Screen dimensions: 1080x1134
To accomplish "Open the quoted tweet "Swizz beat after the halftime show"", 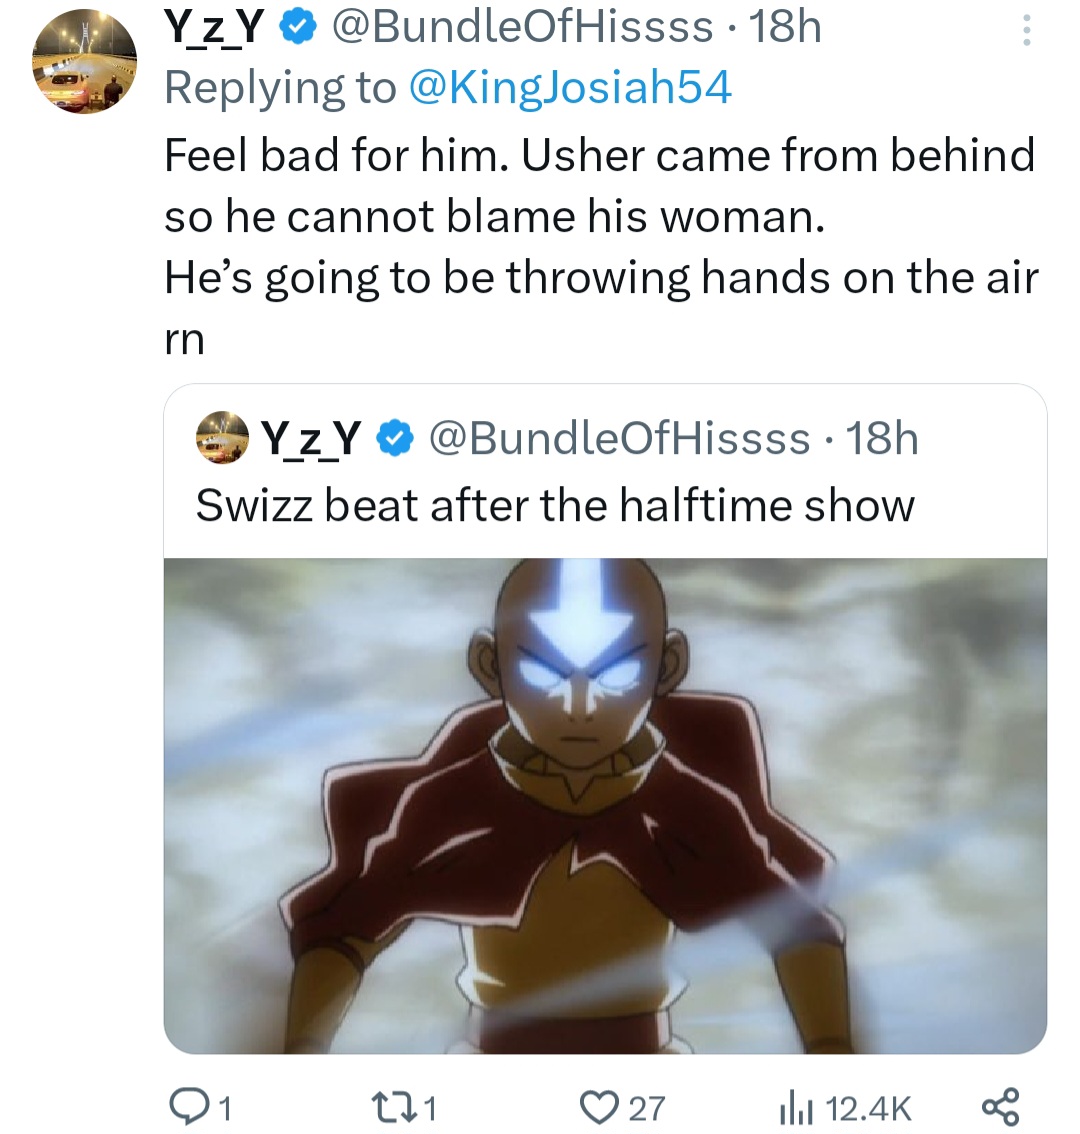I will point(555,505).
